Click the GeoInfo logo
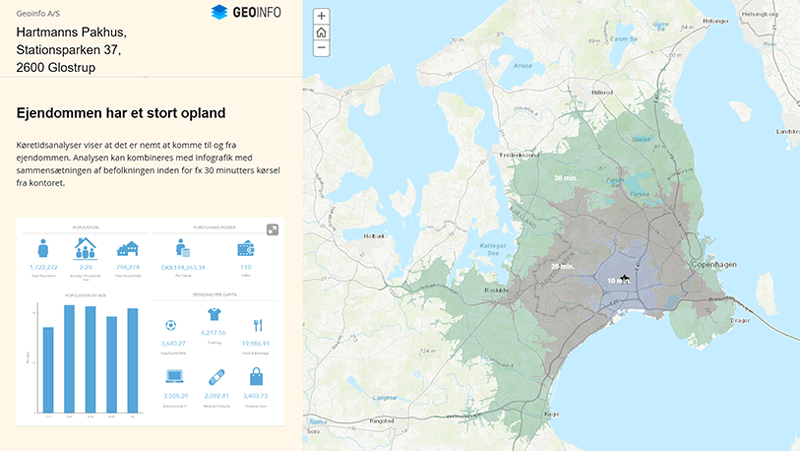The width and height of the screenshot is (800, 451). [x=246, y=12]
